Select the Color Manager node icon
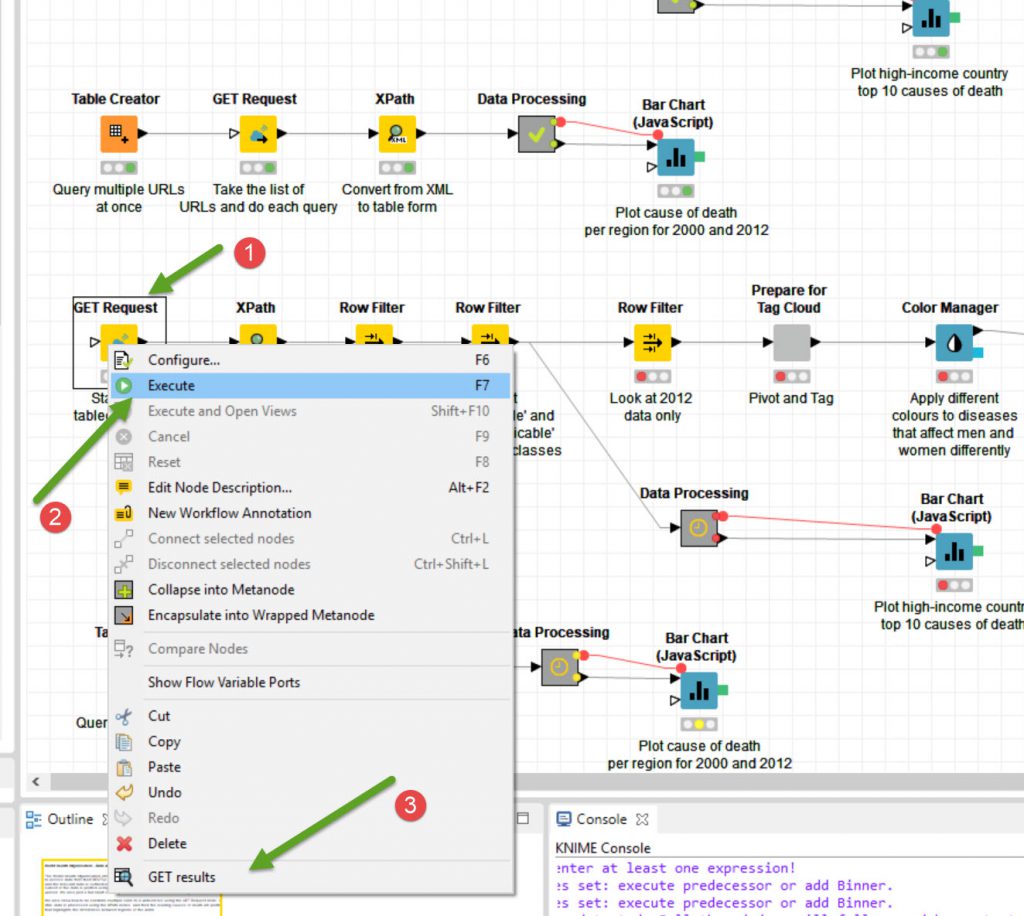The width and height of the screenshot is (1024, 916). point(954,342)
